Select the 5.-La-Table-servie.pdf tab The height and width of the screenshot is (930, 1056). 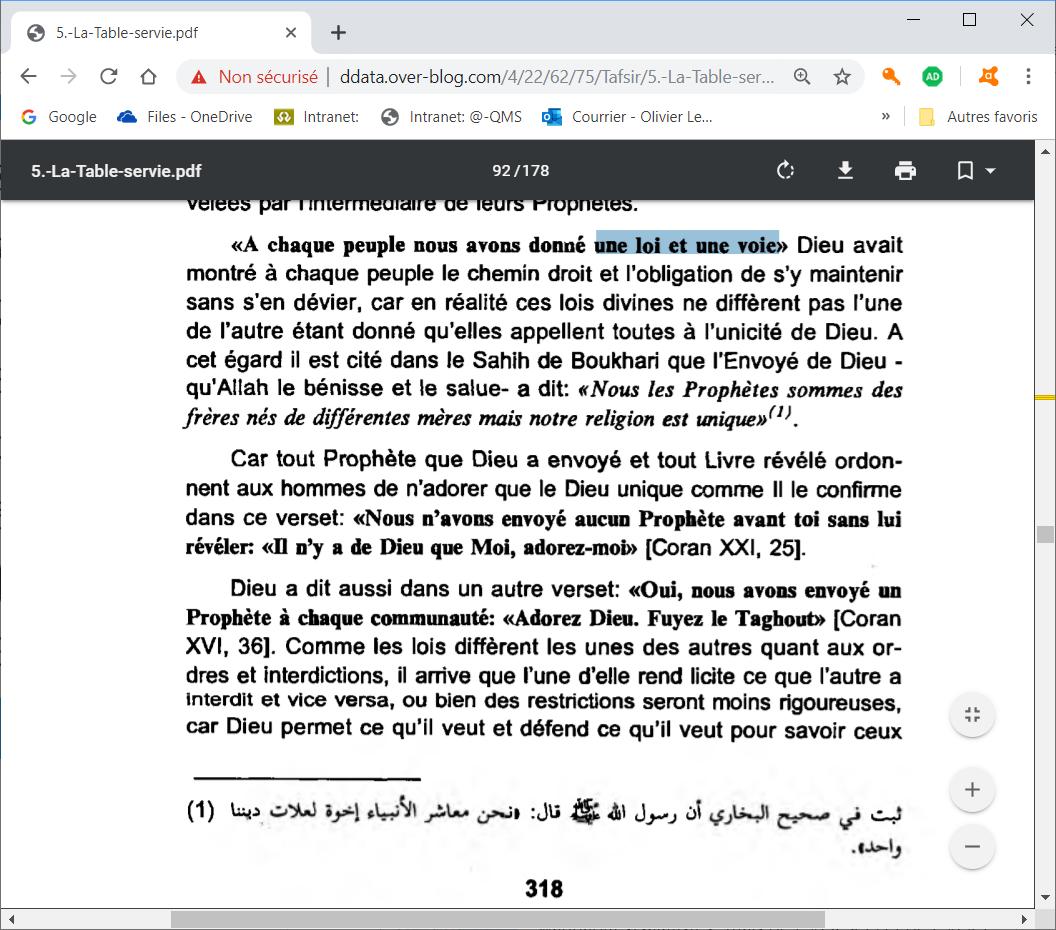(x=160, y=32)
